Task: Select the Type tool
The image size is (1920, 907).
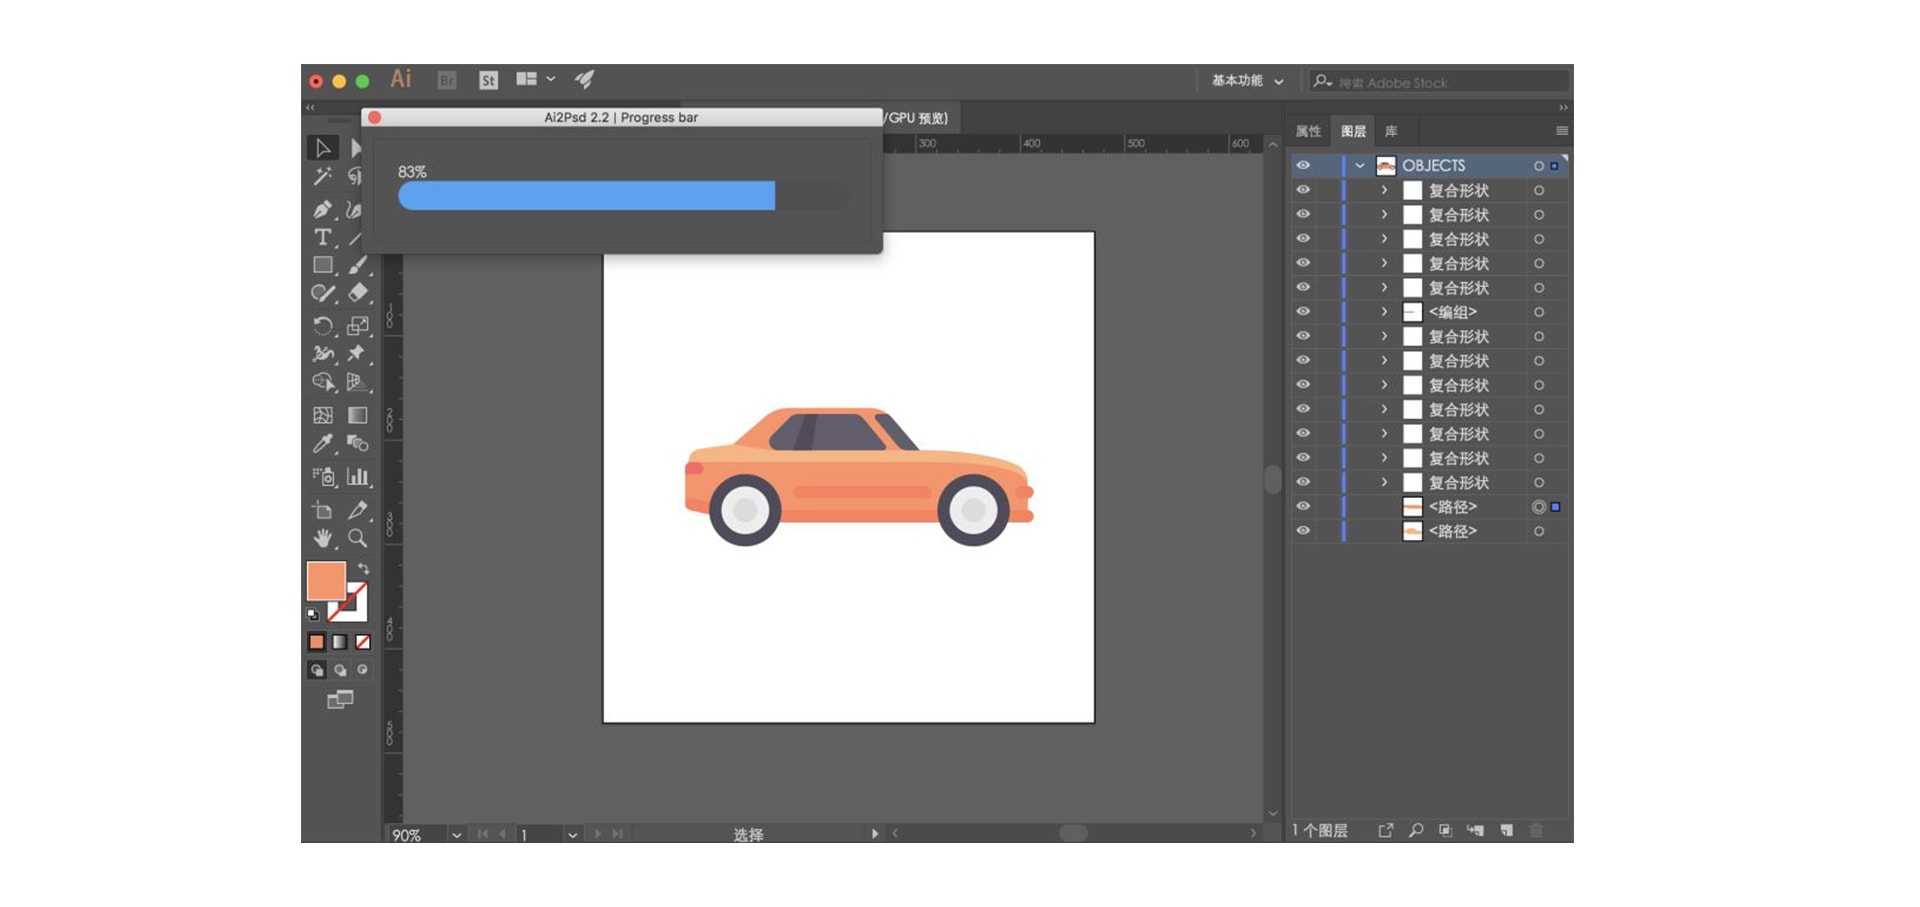Action: point(322,237)
